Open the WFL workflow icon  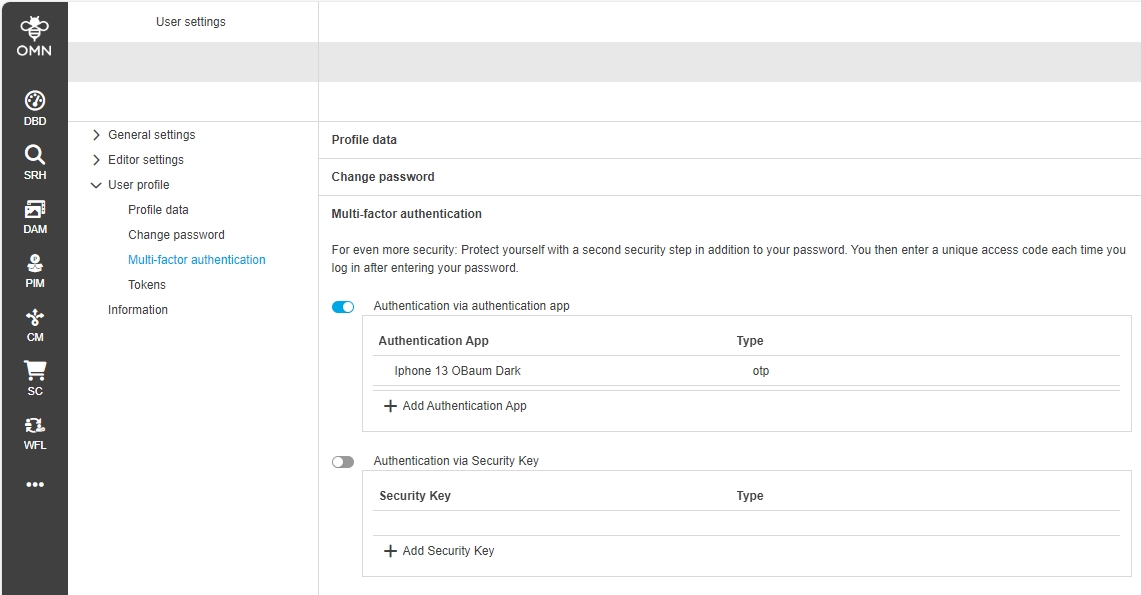coord(35,431)
